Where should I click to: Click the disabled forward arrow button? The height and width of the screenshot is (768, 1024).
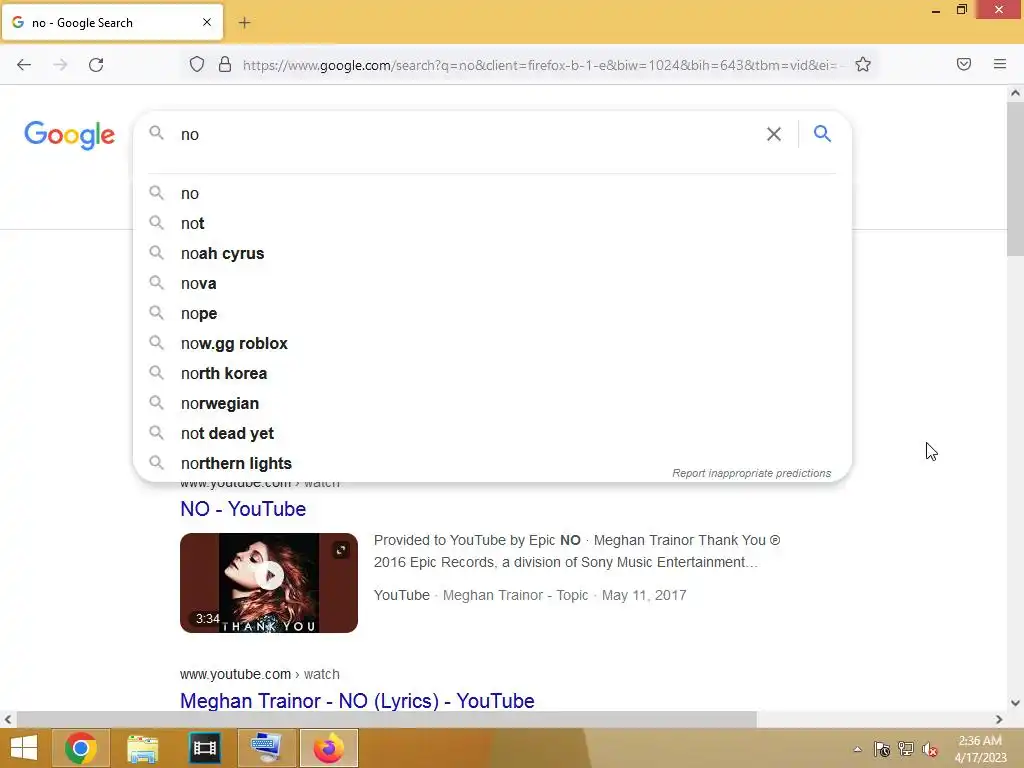60,65
